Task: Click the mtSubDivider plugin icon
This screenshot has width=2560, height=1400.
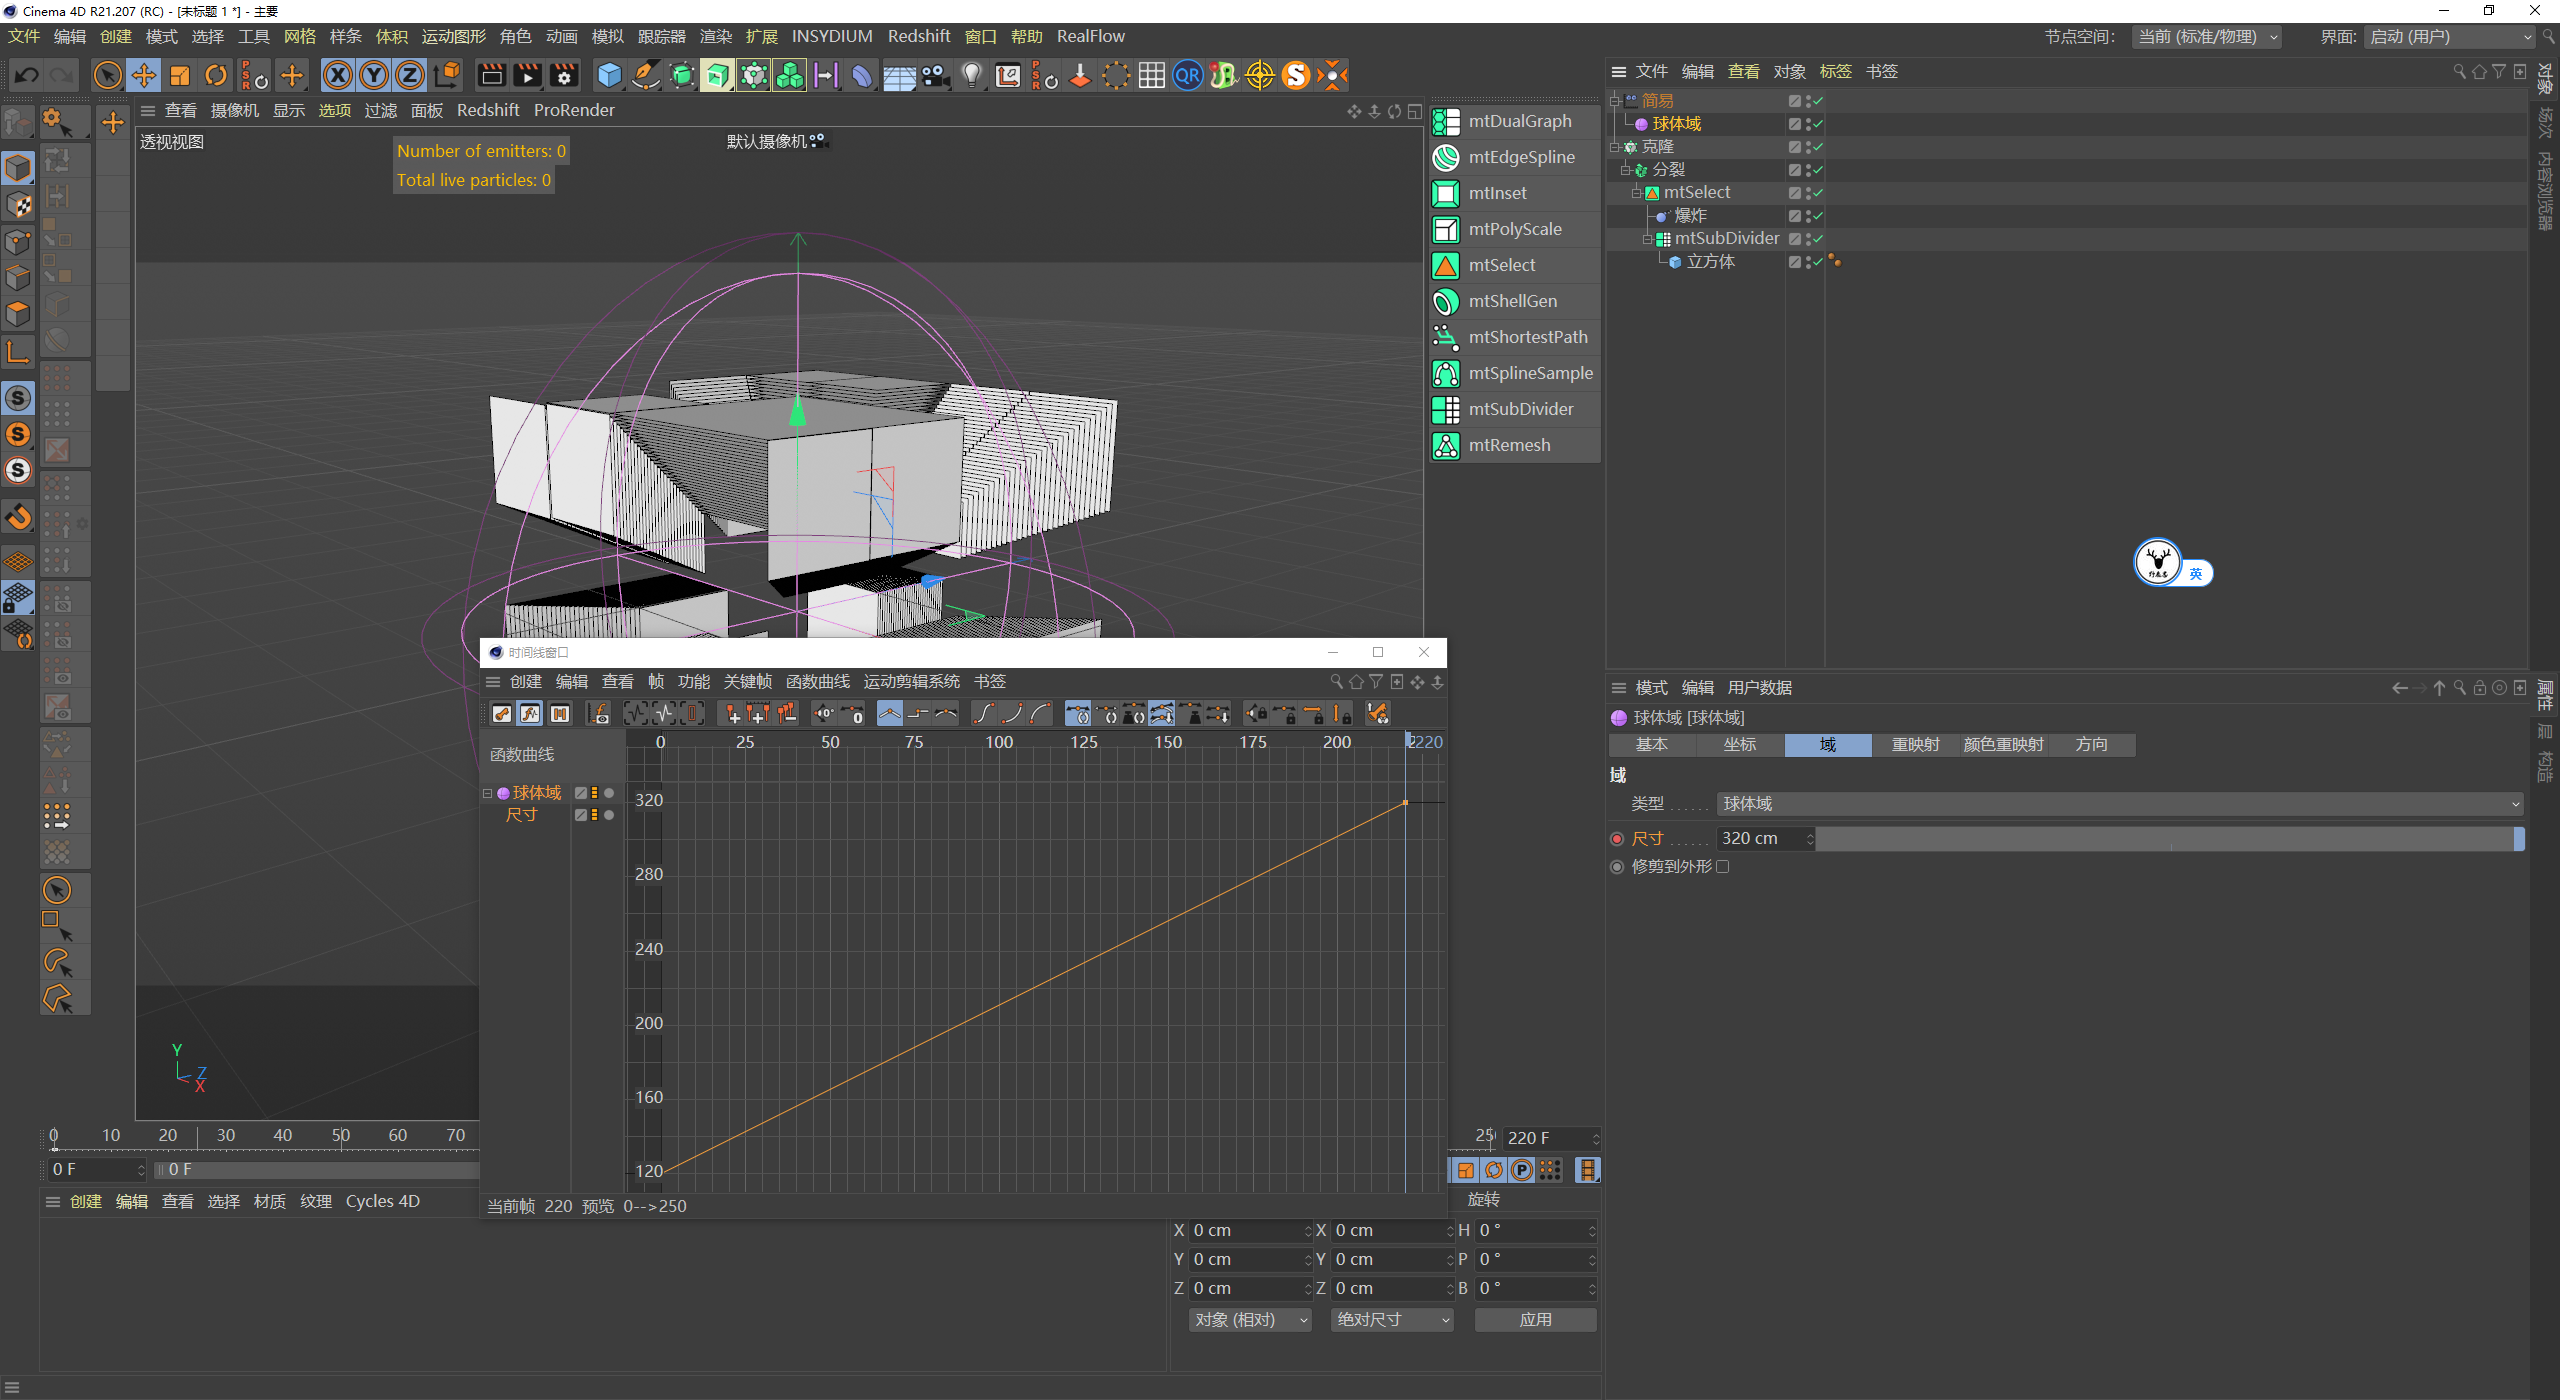Action: 1446,409
